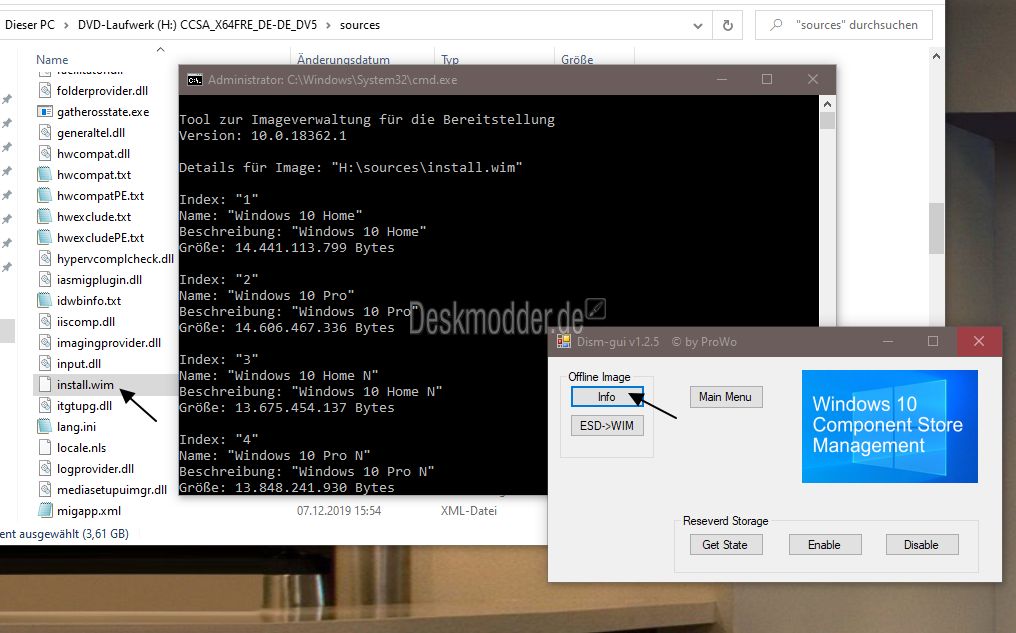Click the hwcompat.txt file icon
The height and width of the screenshot is (633, 1016).
tap(45, 174)
